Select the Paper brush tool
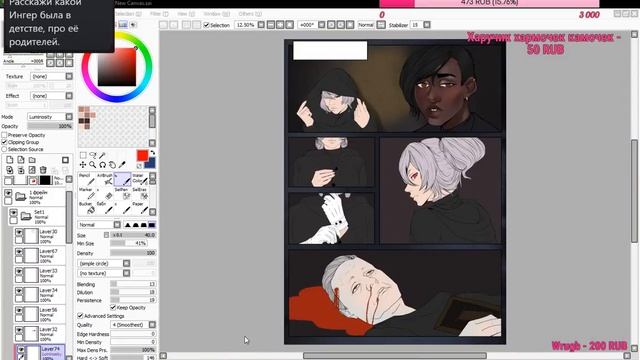The width and height of the screenshot is (640, 360). pos(140,207)
